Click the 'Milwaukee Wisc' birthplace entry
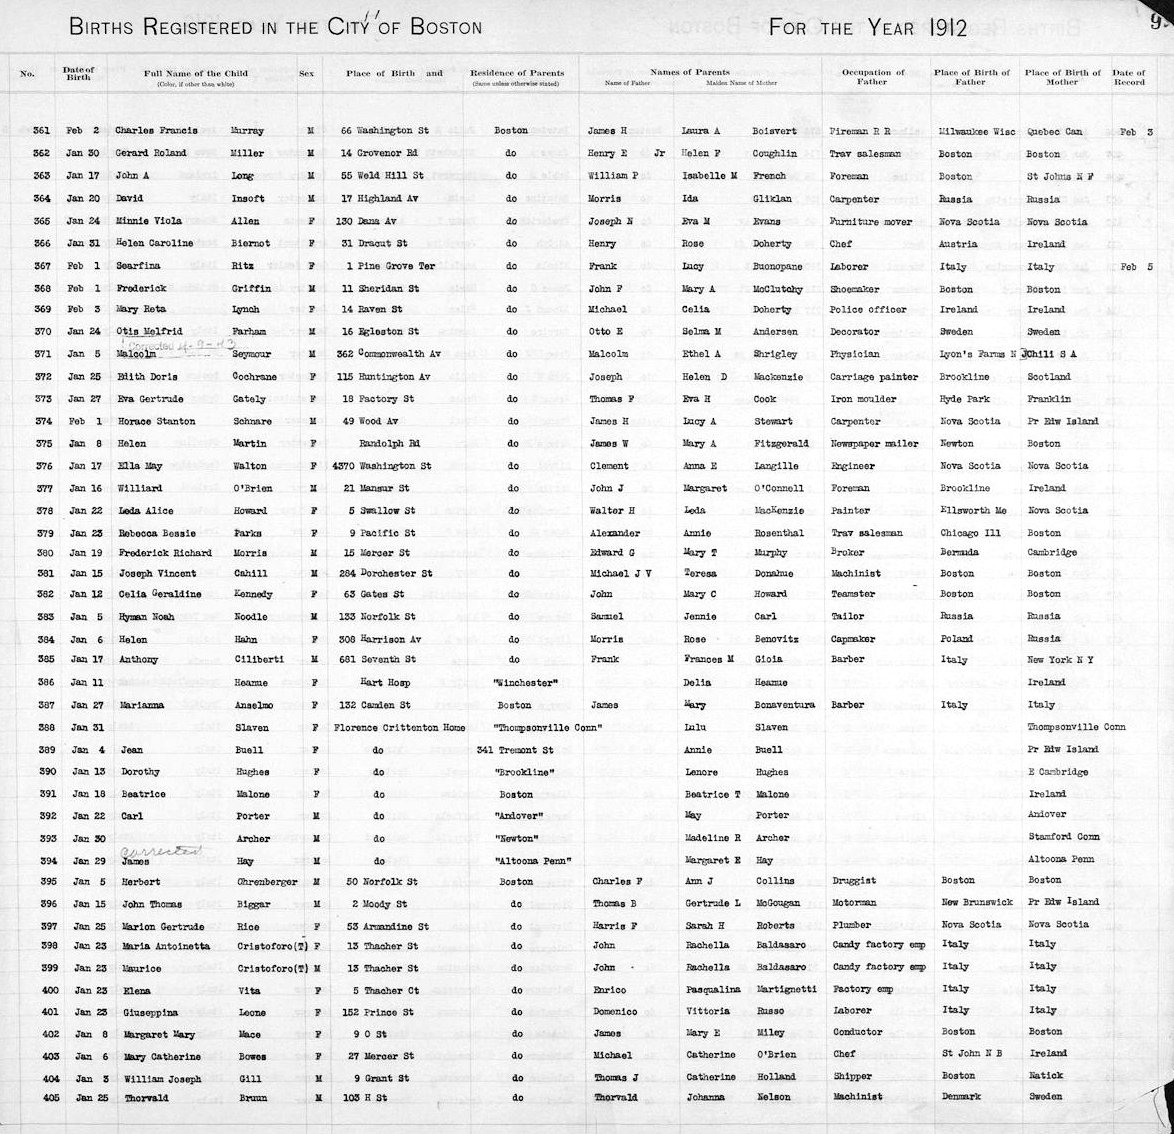This screenshot has height=1134, width=1174. click(977, 132)
